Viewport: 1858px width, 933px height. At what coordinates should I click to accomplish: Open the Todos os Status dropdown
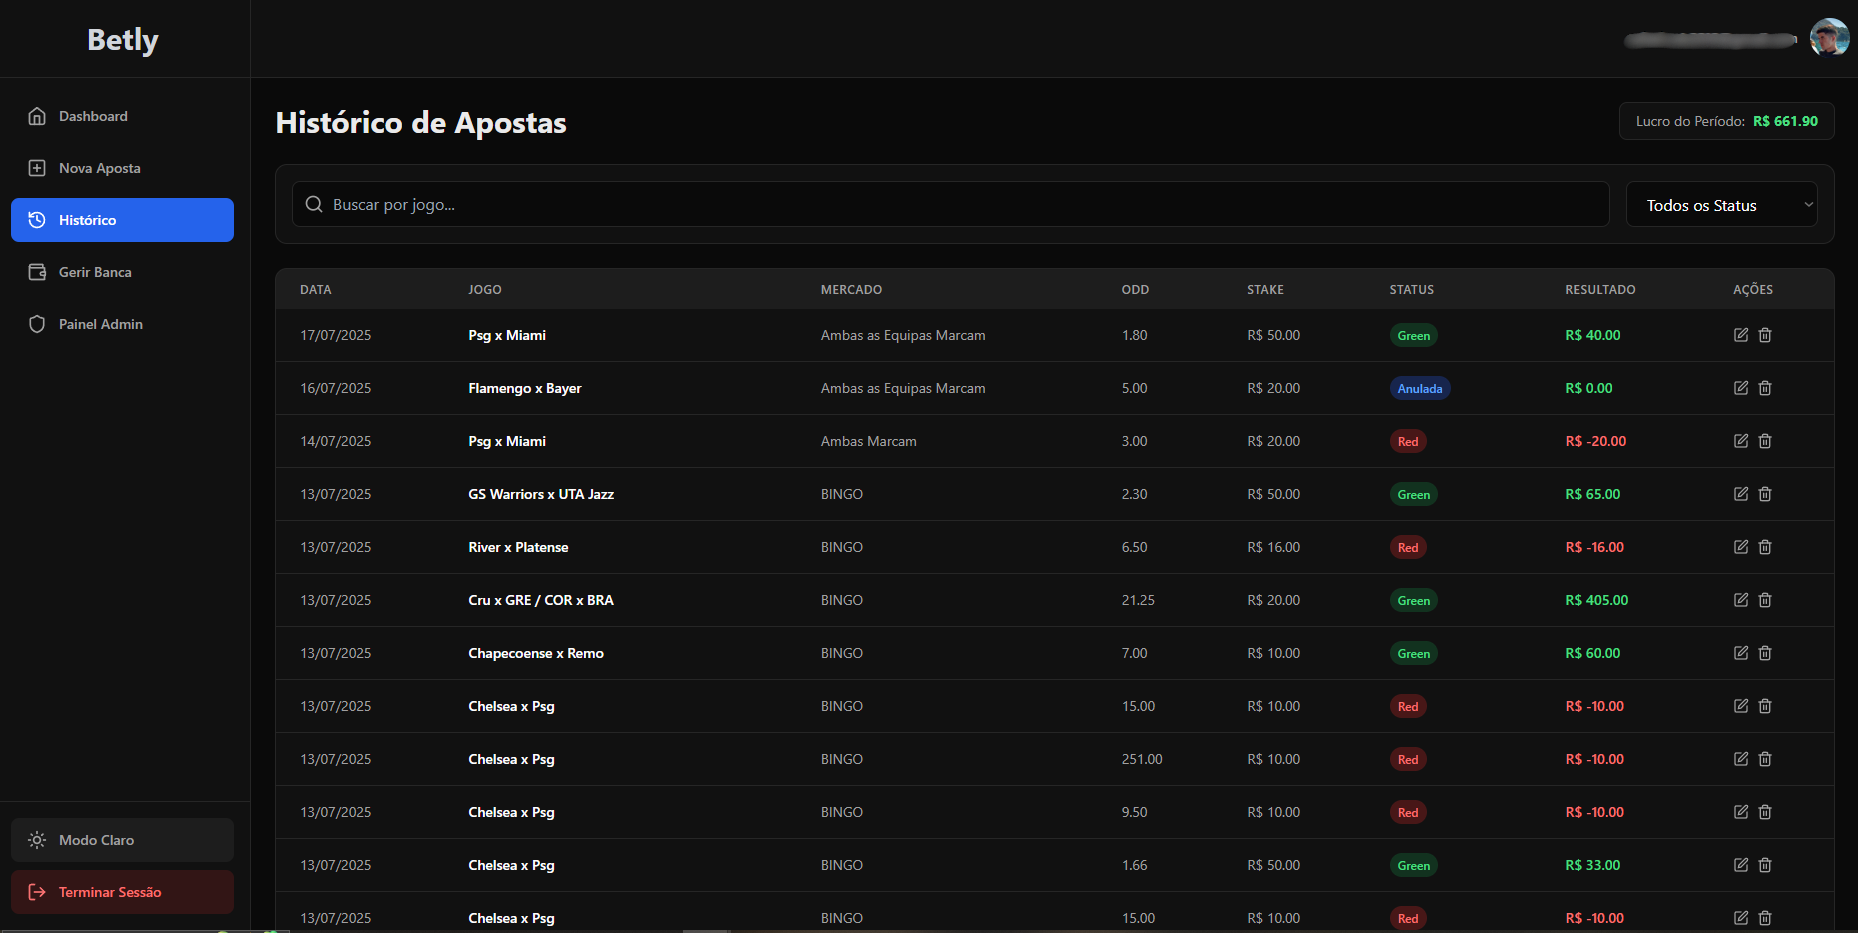click(x=1721, y=205)
